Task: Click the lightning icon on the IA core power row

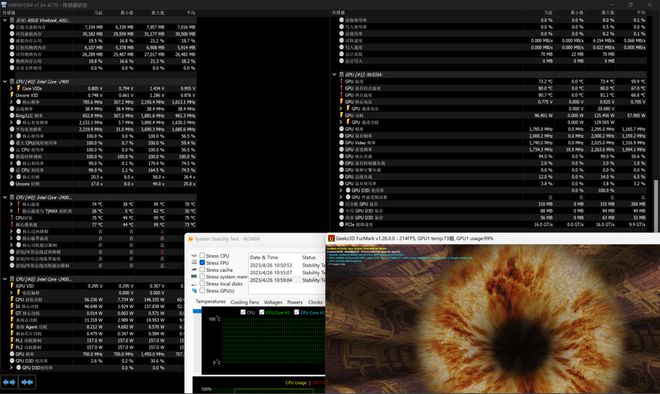Action: coord(12,306)
